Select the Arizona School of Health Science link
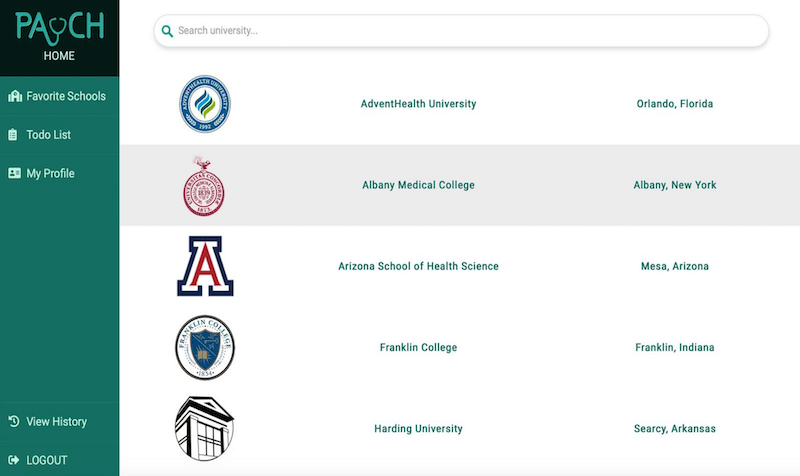Image resolution: width=800 pixels, height=476 pixels. click(418, 266)
